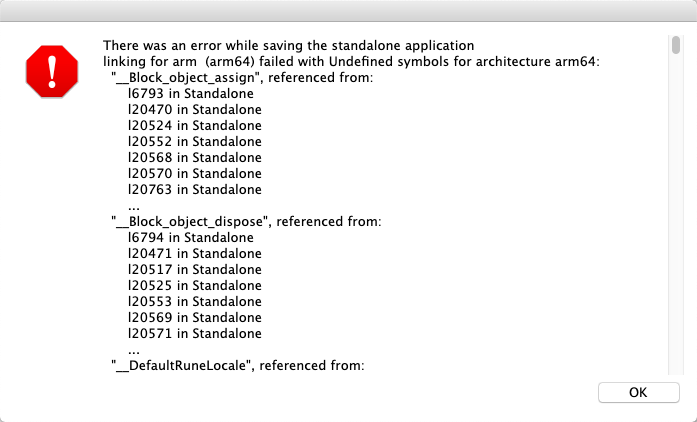Select the "__DefaultRuneLocale" symbol line
697x422 pixels.
[x=236, y=366]
